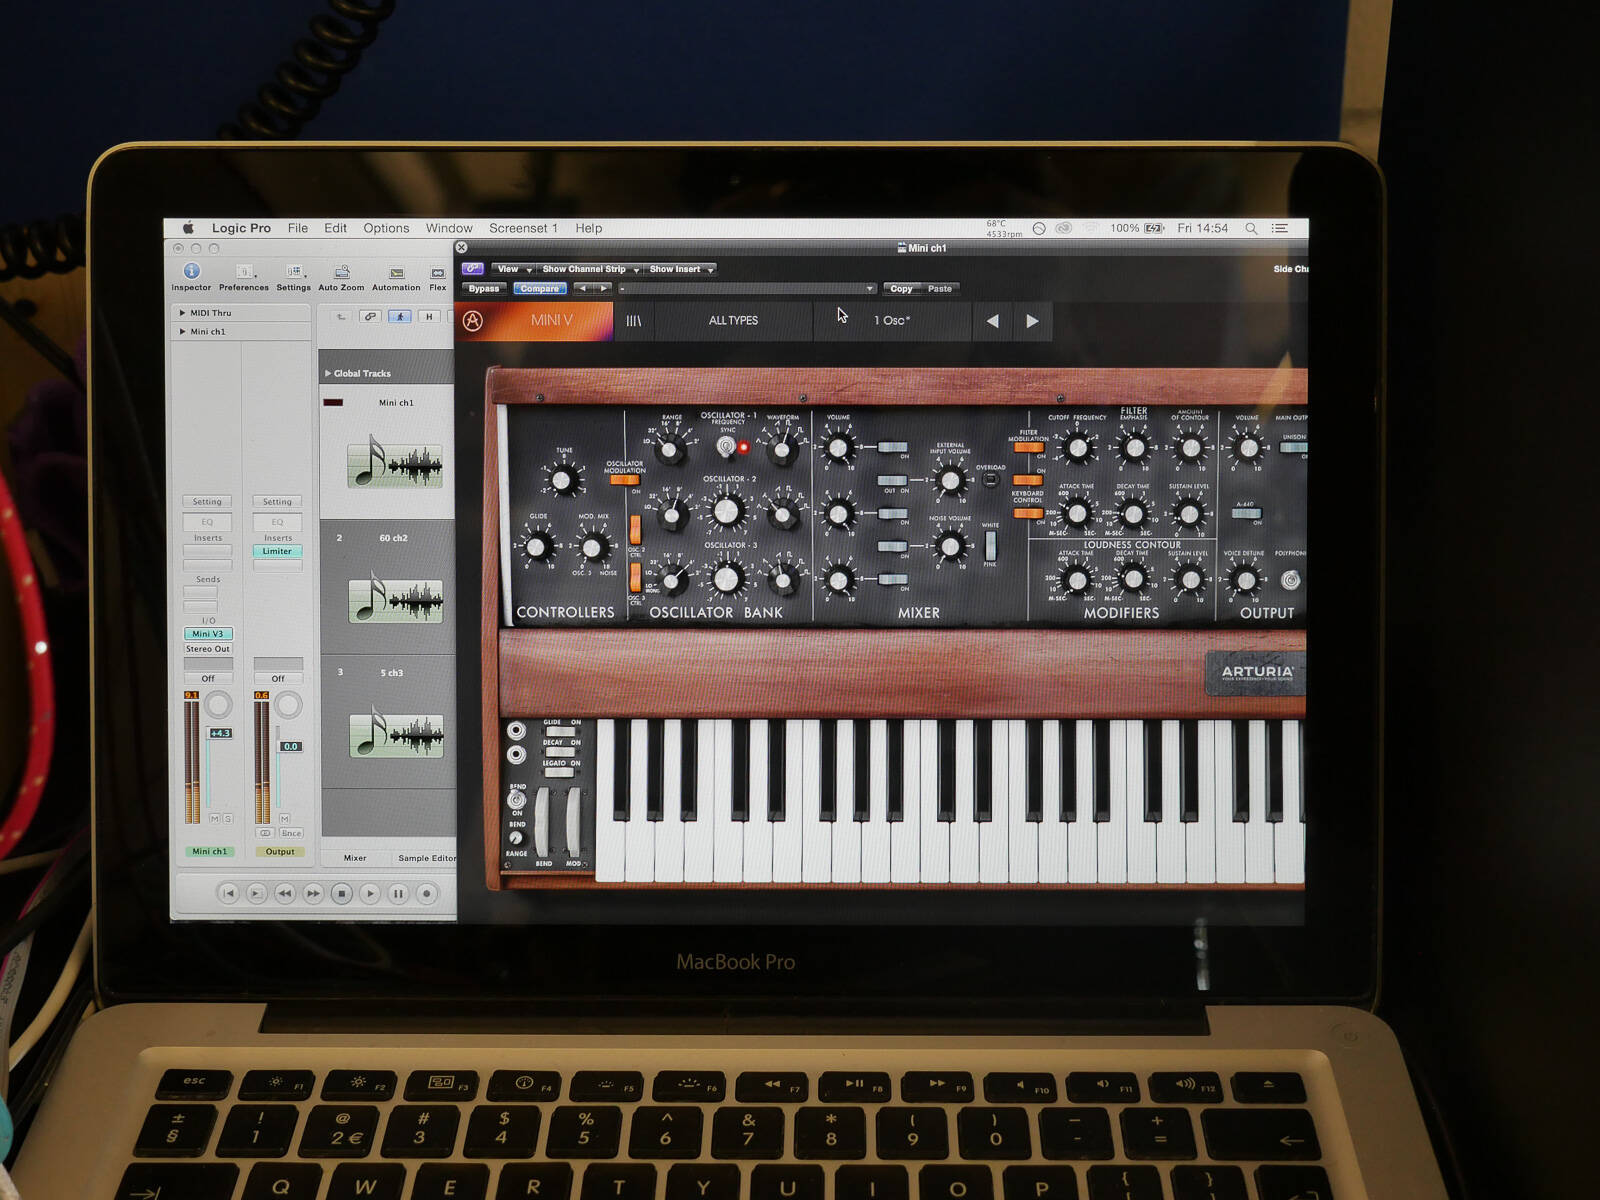Click the Bypass button
The height and width of the screenshot is (1200, 1600).
pyautogui.click(x=484, y=288)
